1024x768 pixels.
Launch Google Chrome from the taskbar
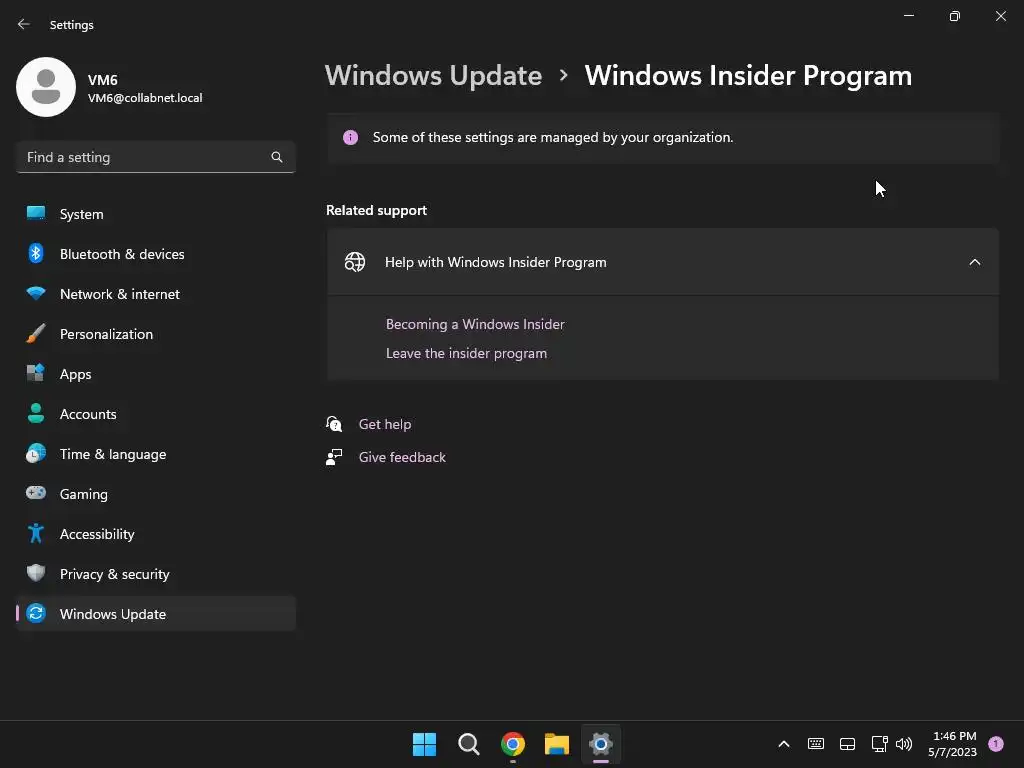pos(513,744)
